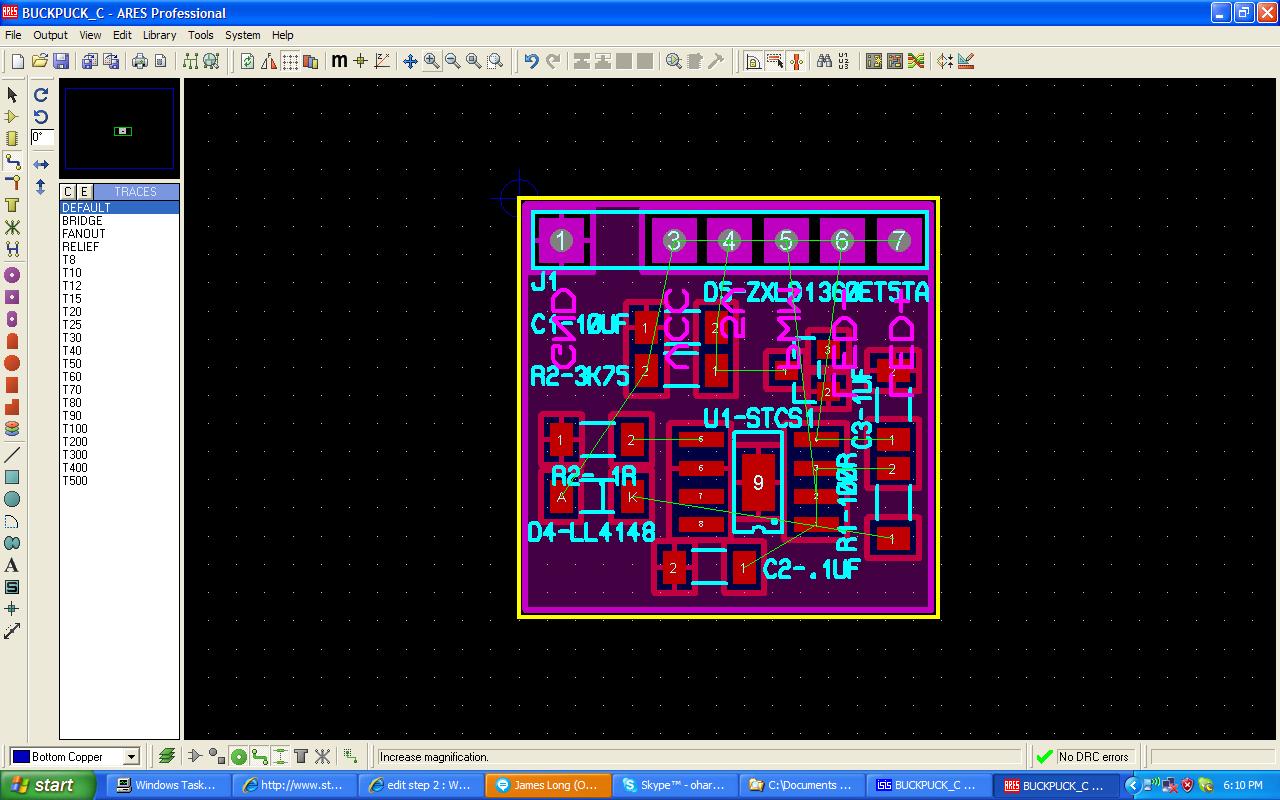Screen dimensions: 1280x800
Task: Select the T500 trace width
Action: point(119,481)
